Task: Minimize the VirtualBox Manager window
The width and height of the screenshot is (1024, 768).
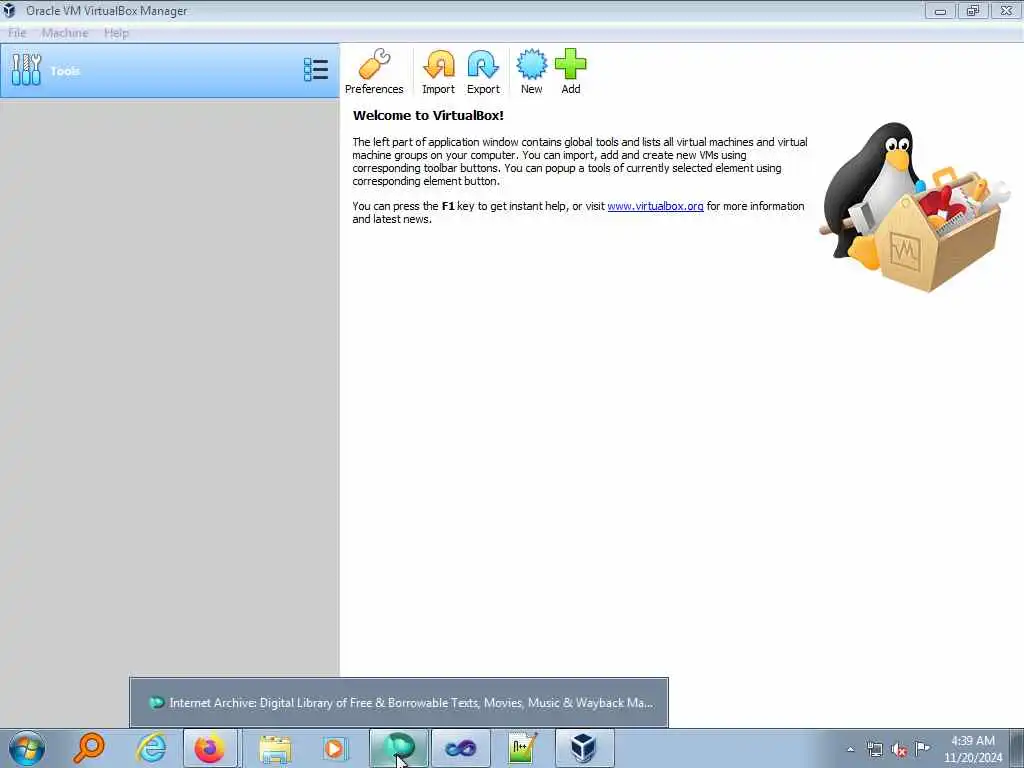Action: click(940, 11)
